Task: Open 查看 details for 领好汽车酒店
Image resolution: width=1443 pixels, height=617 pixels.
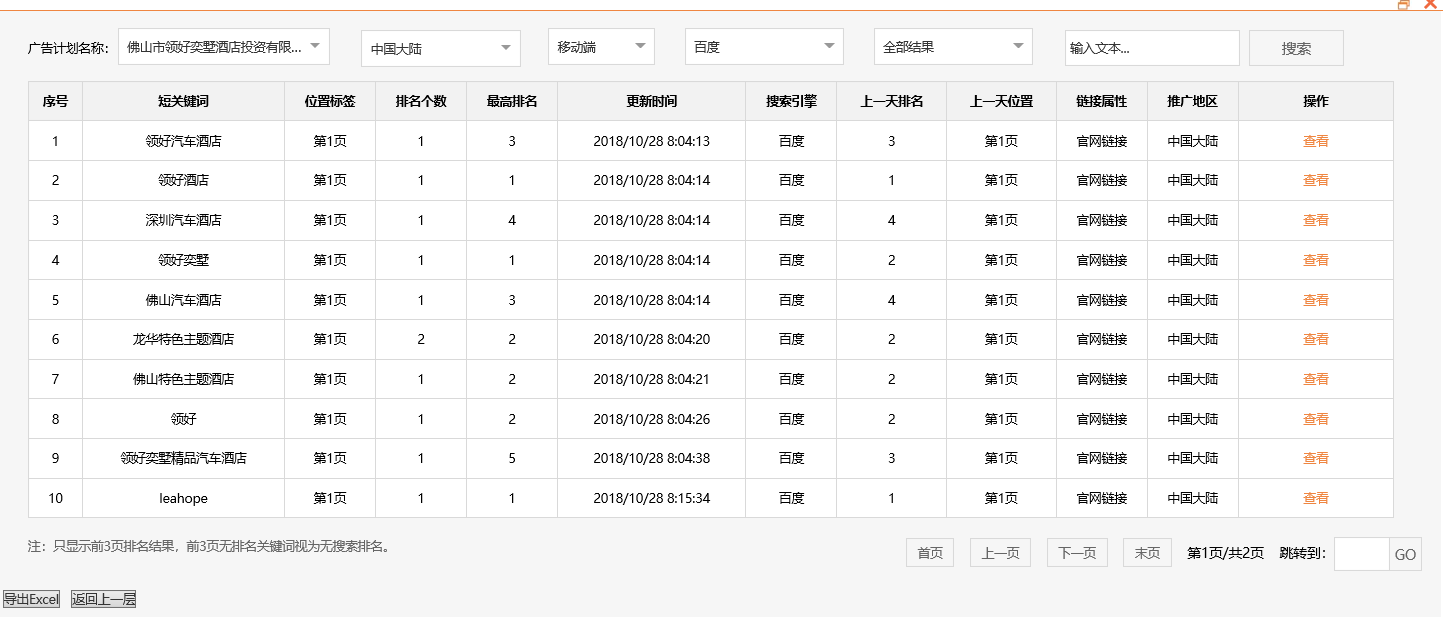Action: (x=1316, y=140)
